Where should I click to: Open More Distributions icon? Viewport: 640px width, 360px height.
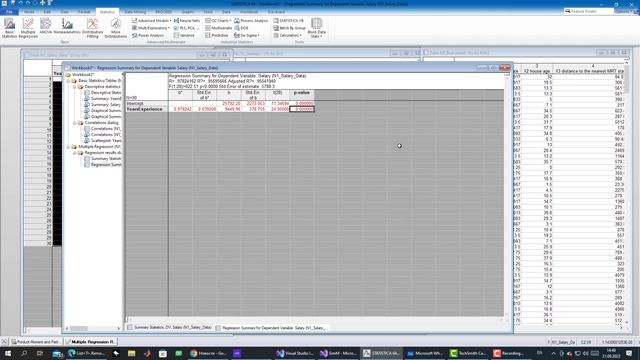[x=116, y=28]
